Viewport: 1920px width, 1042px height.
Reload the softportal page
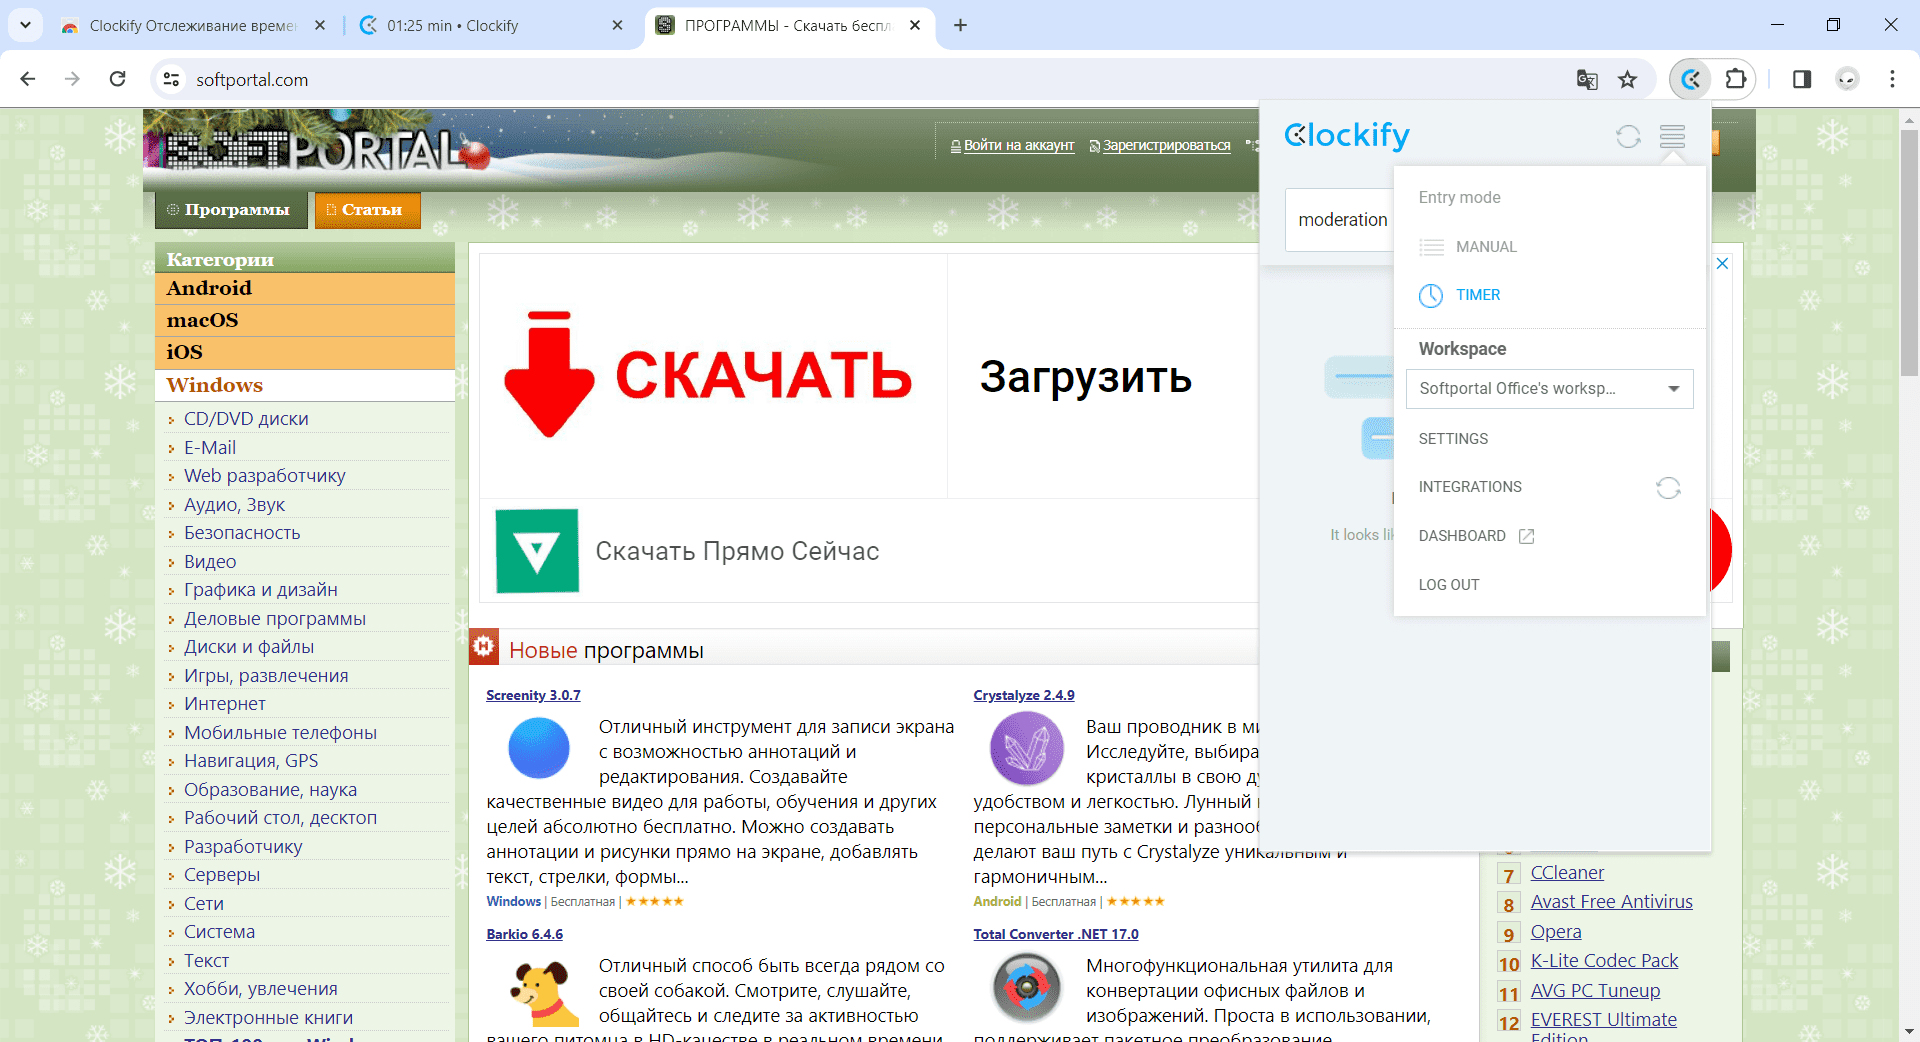[117, 79]
